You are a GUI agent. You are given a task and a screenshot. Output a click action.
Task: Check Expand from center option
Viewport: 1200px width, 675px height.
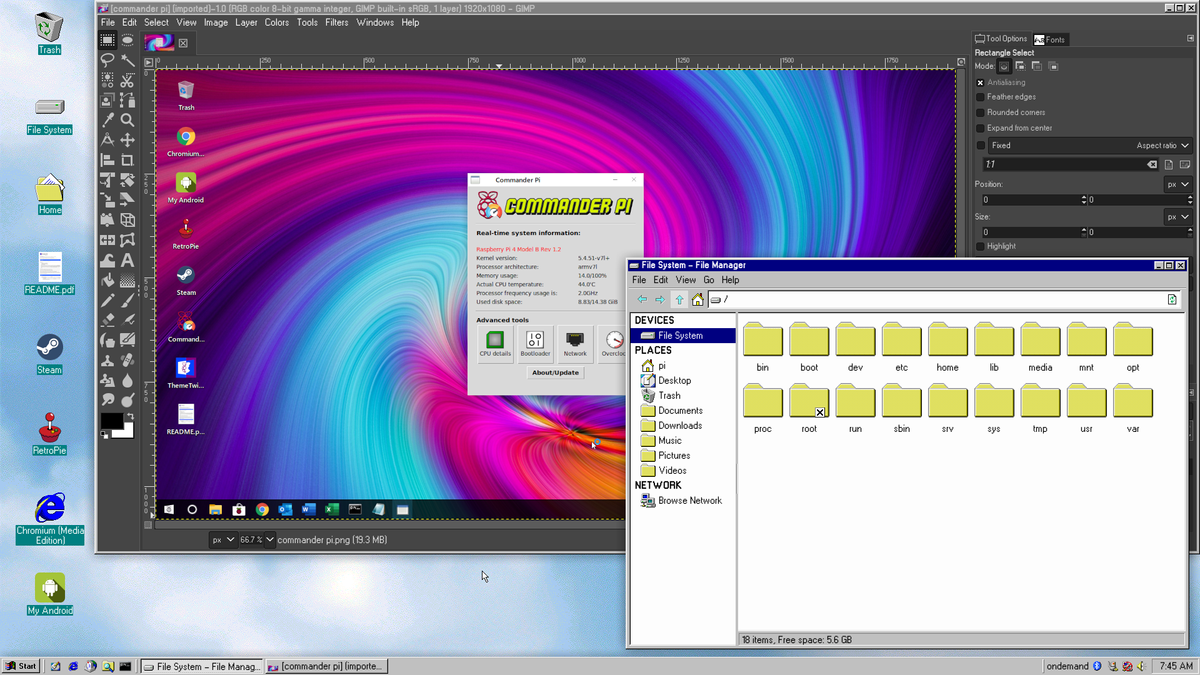coord(979,128)
